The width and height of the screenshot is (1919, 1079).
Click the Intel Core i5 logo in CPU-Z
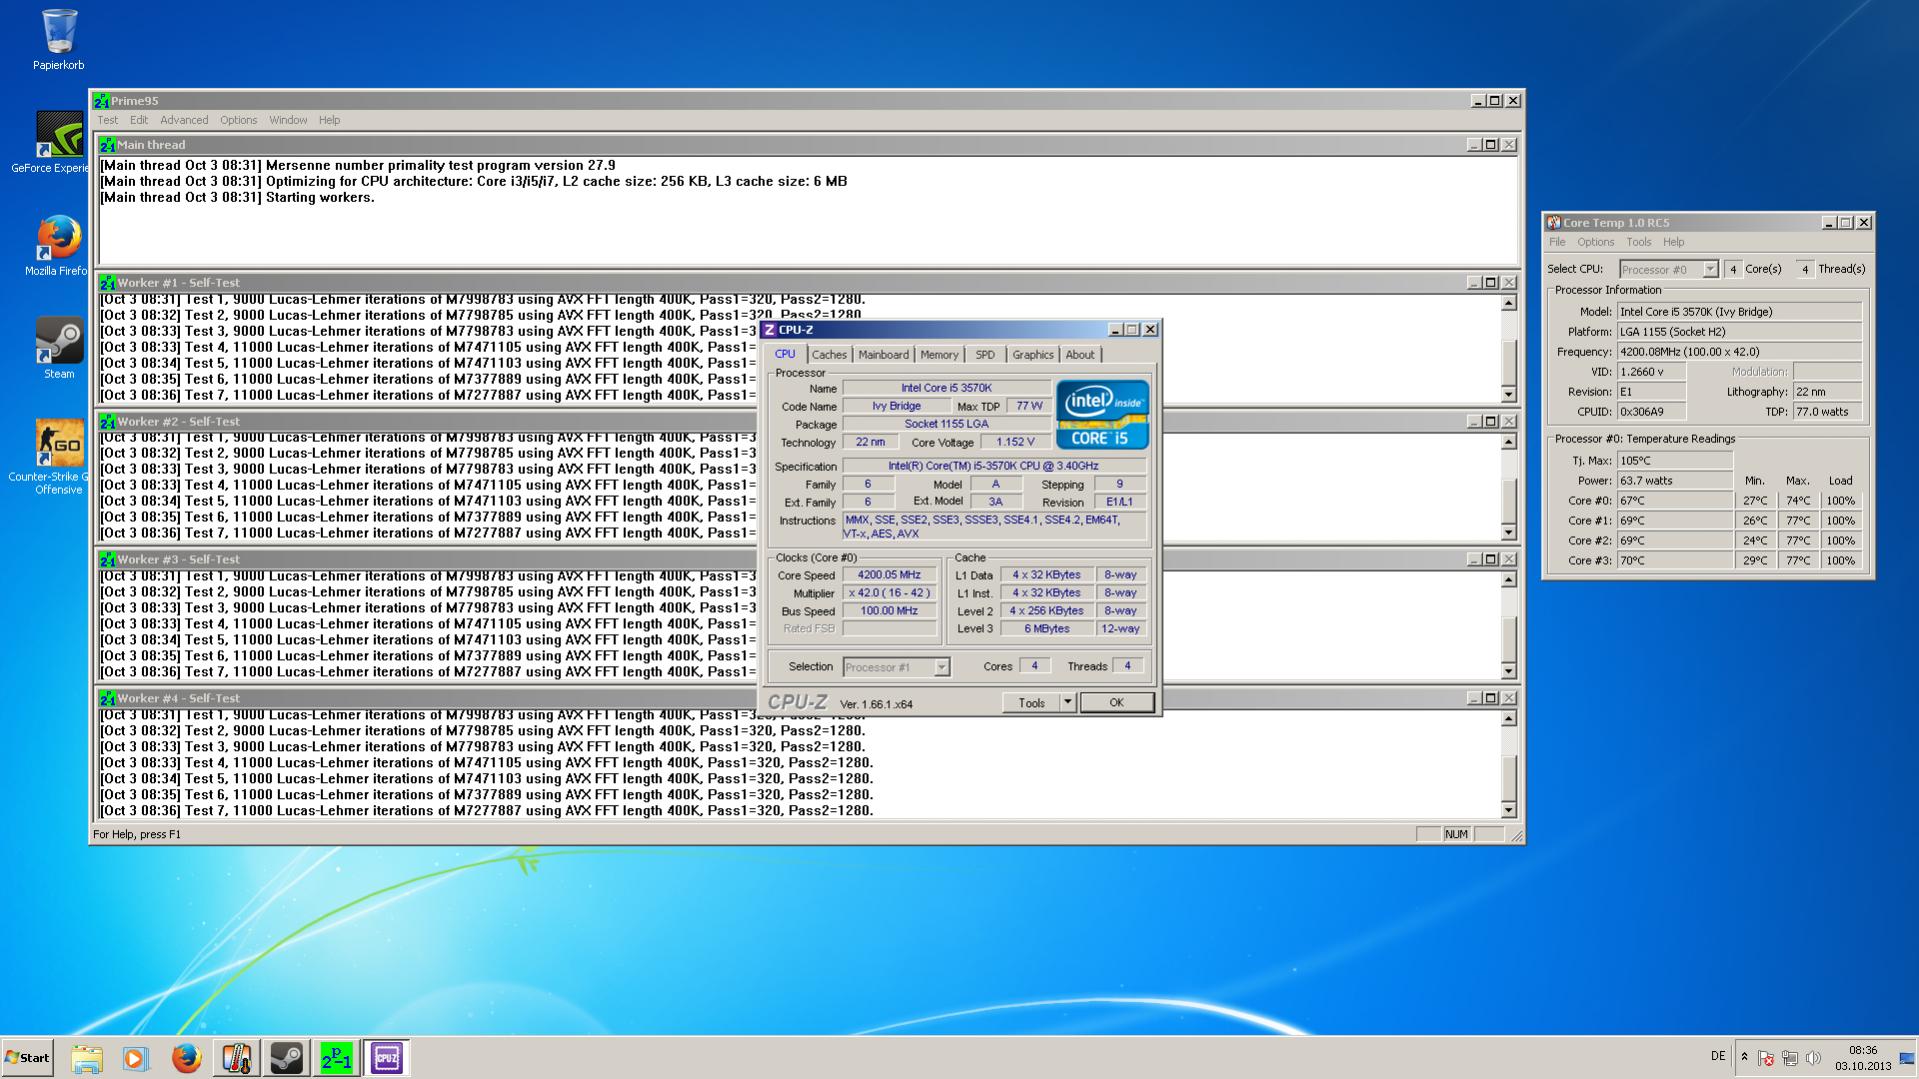click(x=1103, y=414)
